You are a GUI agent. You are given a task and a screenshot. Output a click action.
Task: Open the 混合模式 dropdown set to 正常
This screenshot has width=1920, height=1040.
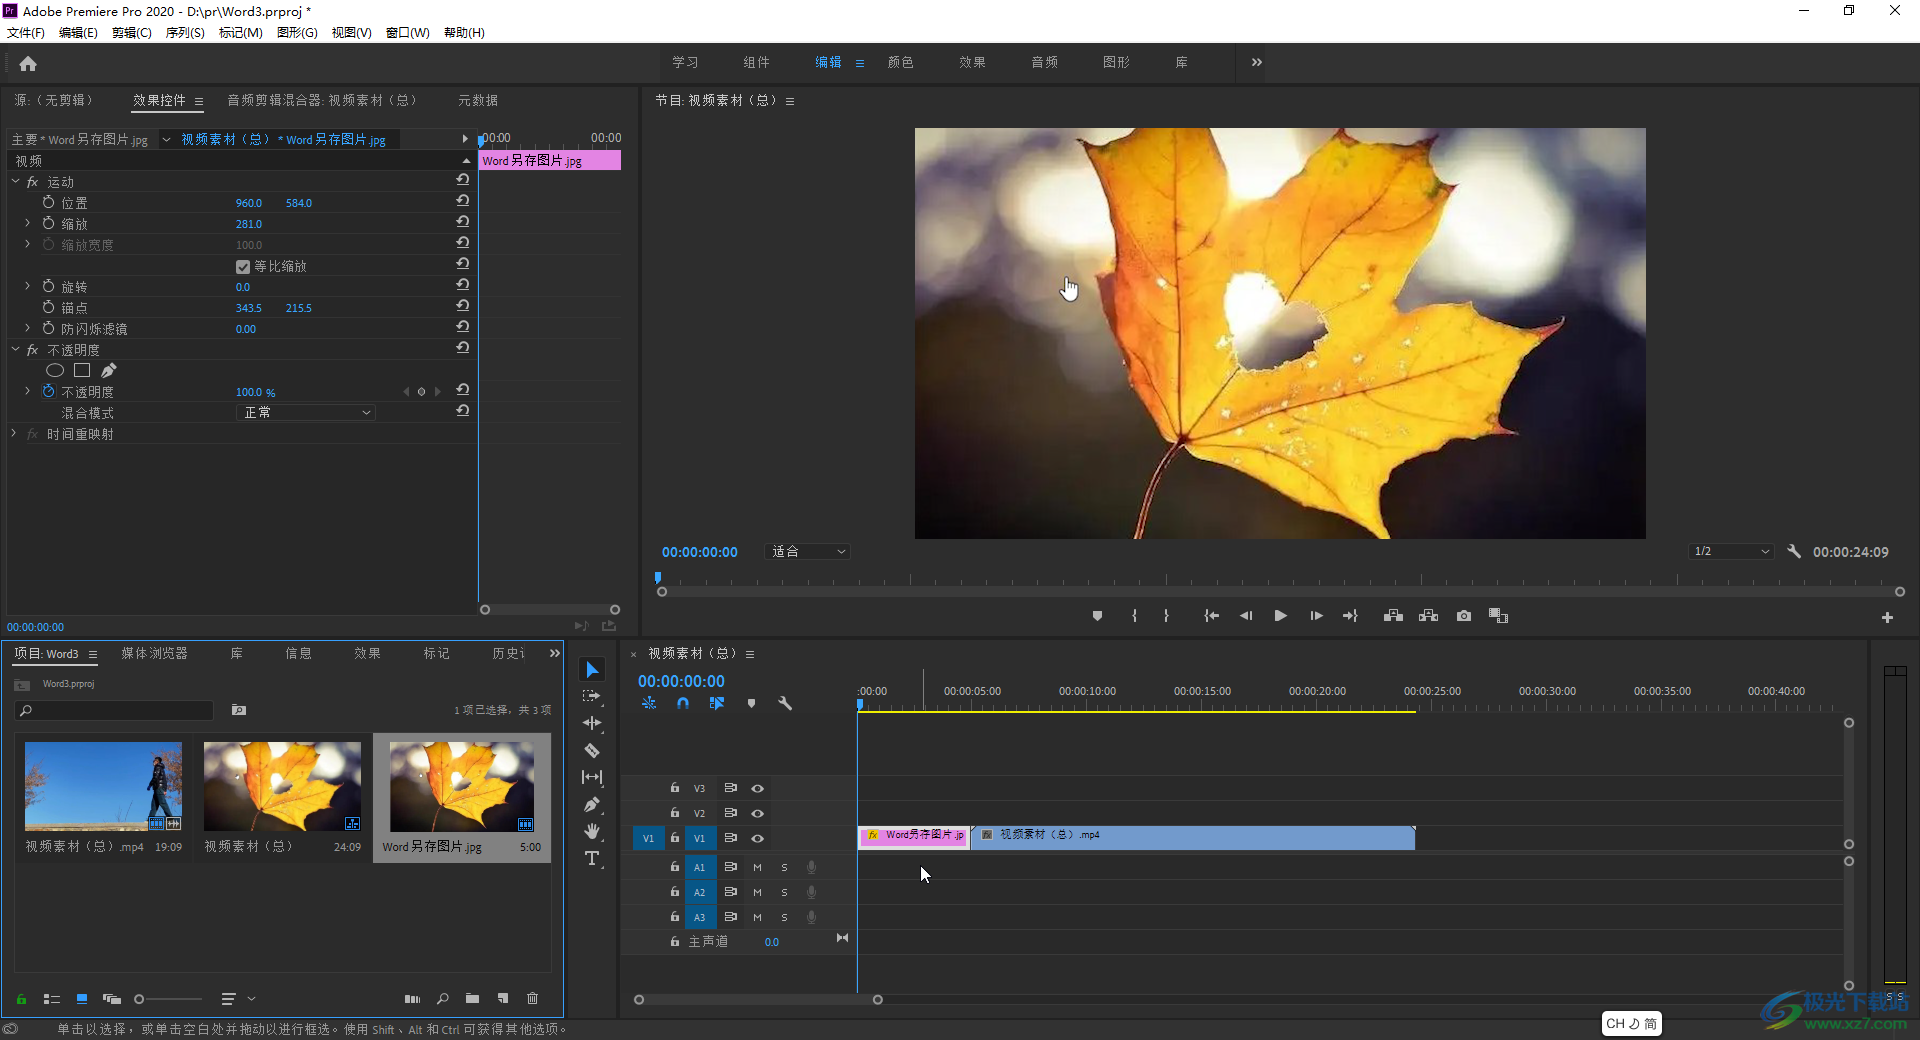pyautogui.click(x=306, y=413)
